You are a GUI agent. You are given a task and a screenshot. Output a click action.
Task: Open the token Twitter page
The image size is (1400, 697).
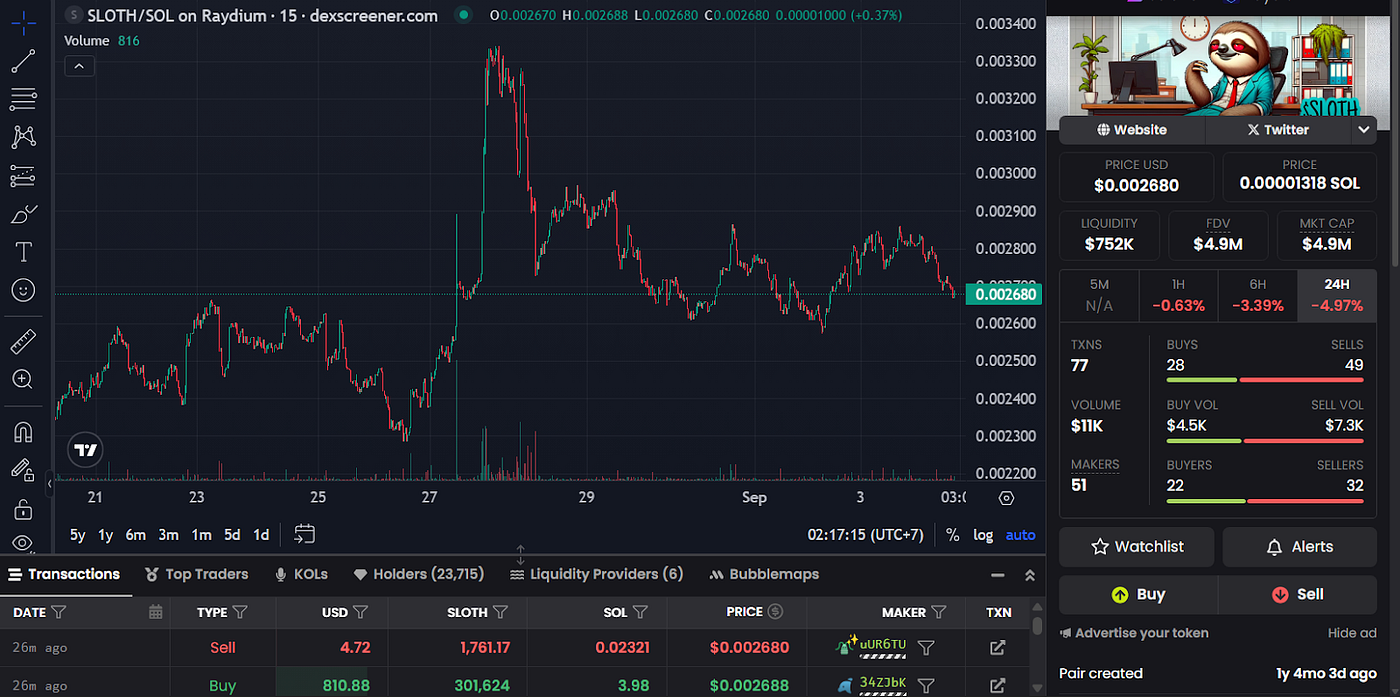[1278, 130]
